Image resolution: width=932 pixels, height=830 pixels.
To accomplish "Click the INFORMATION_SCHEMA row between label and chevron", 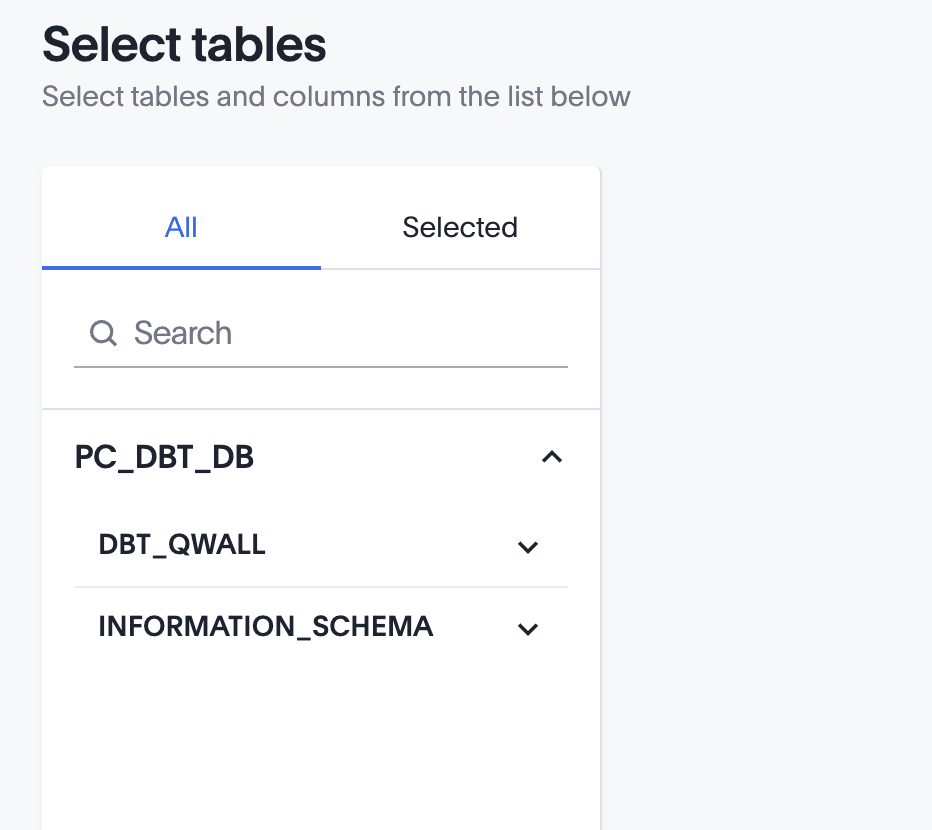I will coord(475,628).
